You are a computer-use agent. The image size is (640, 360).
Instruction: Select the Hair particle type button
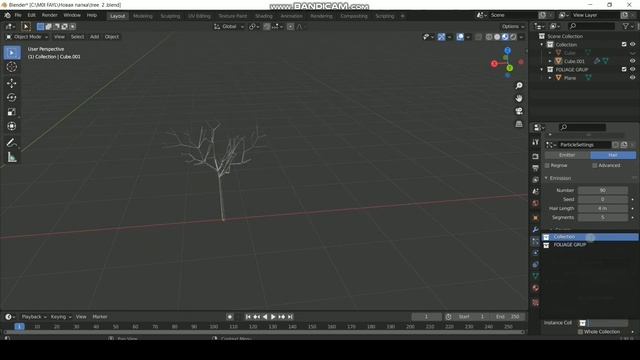[x=613, y=155]
